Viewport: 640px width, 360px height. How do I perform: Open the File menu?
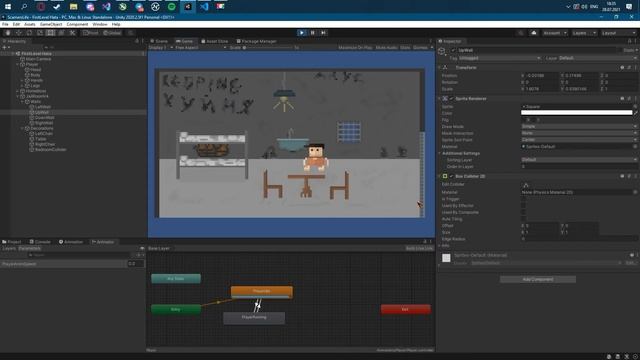[5, 24]
